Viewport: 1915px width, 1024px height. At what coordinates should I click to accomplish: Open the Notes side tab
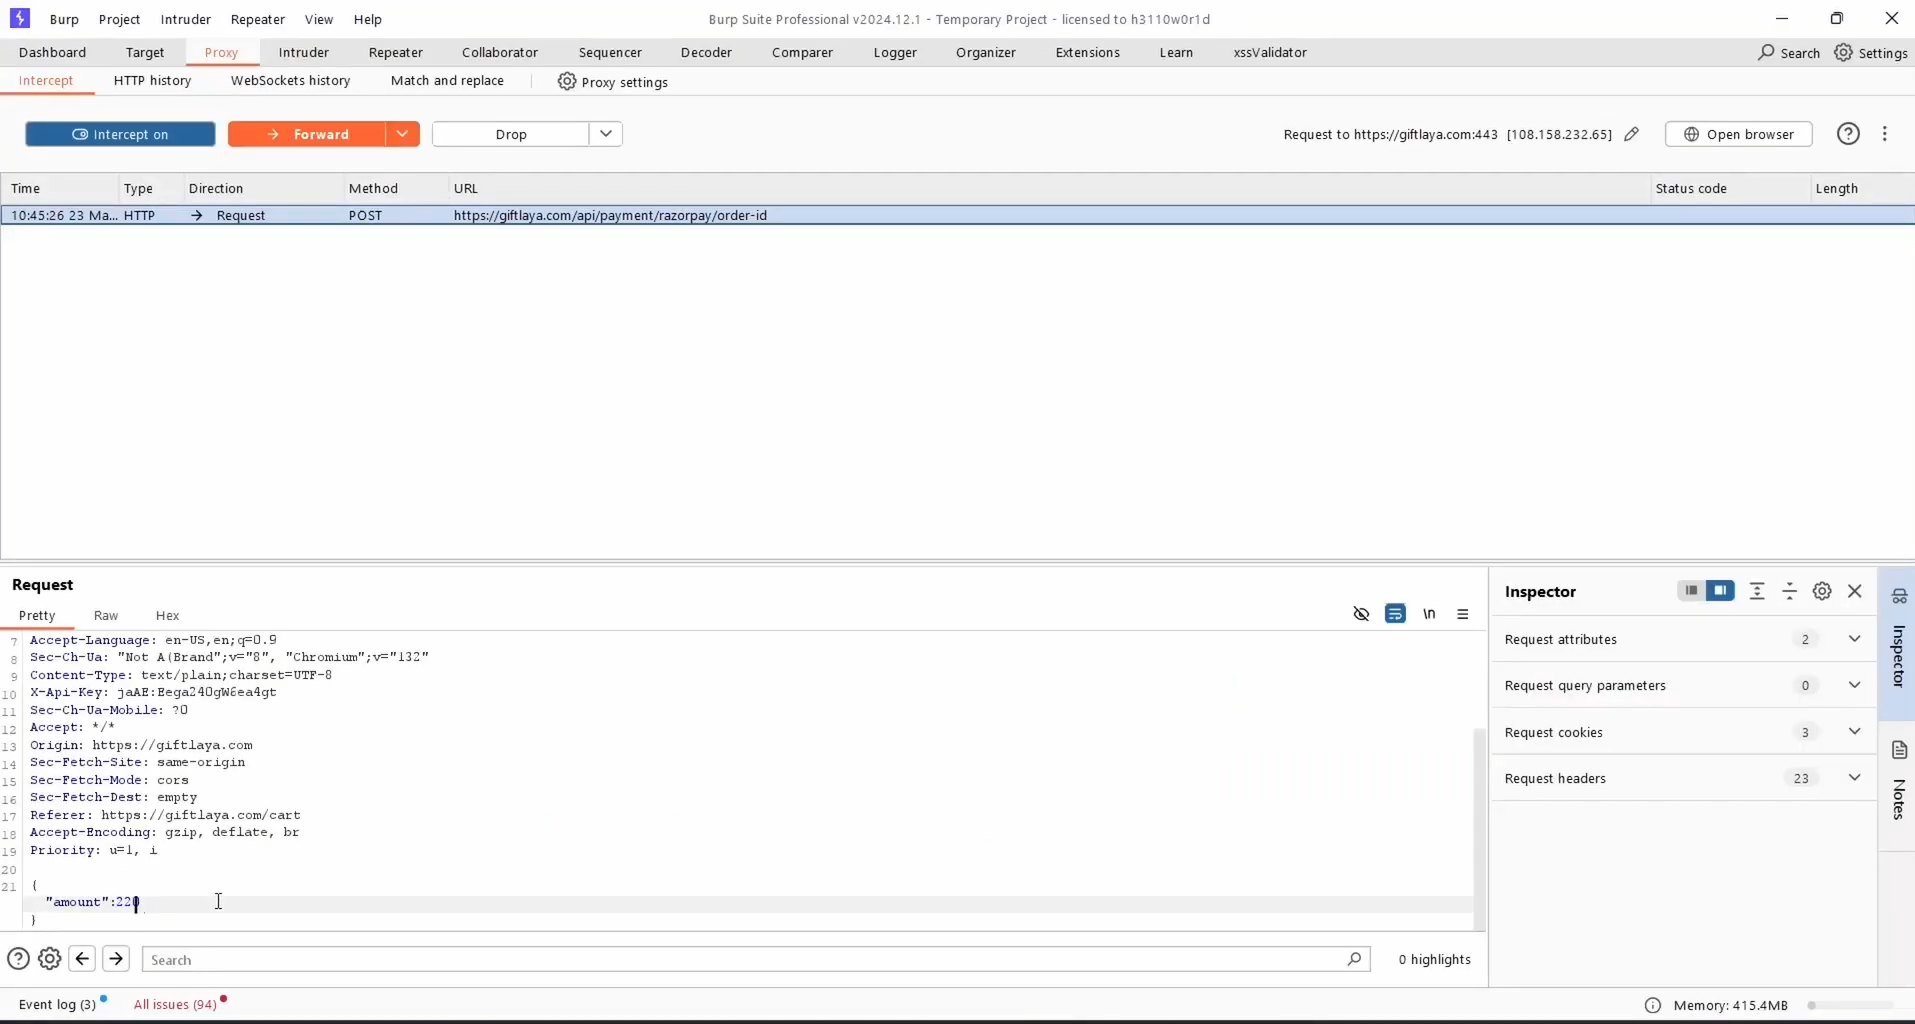click(1899, 785)
